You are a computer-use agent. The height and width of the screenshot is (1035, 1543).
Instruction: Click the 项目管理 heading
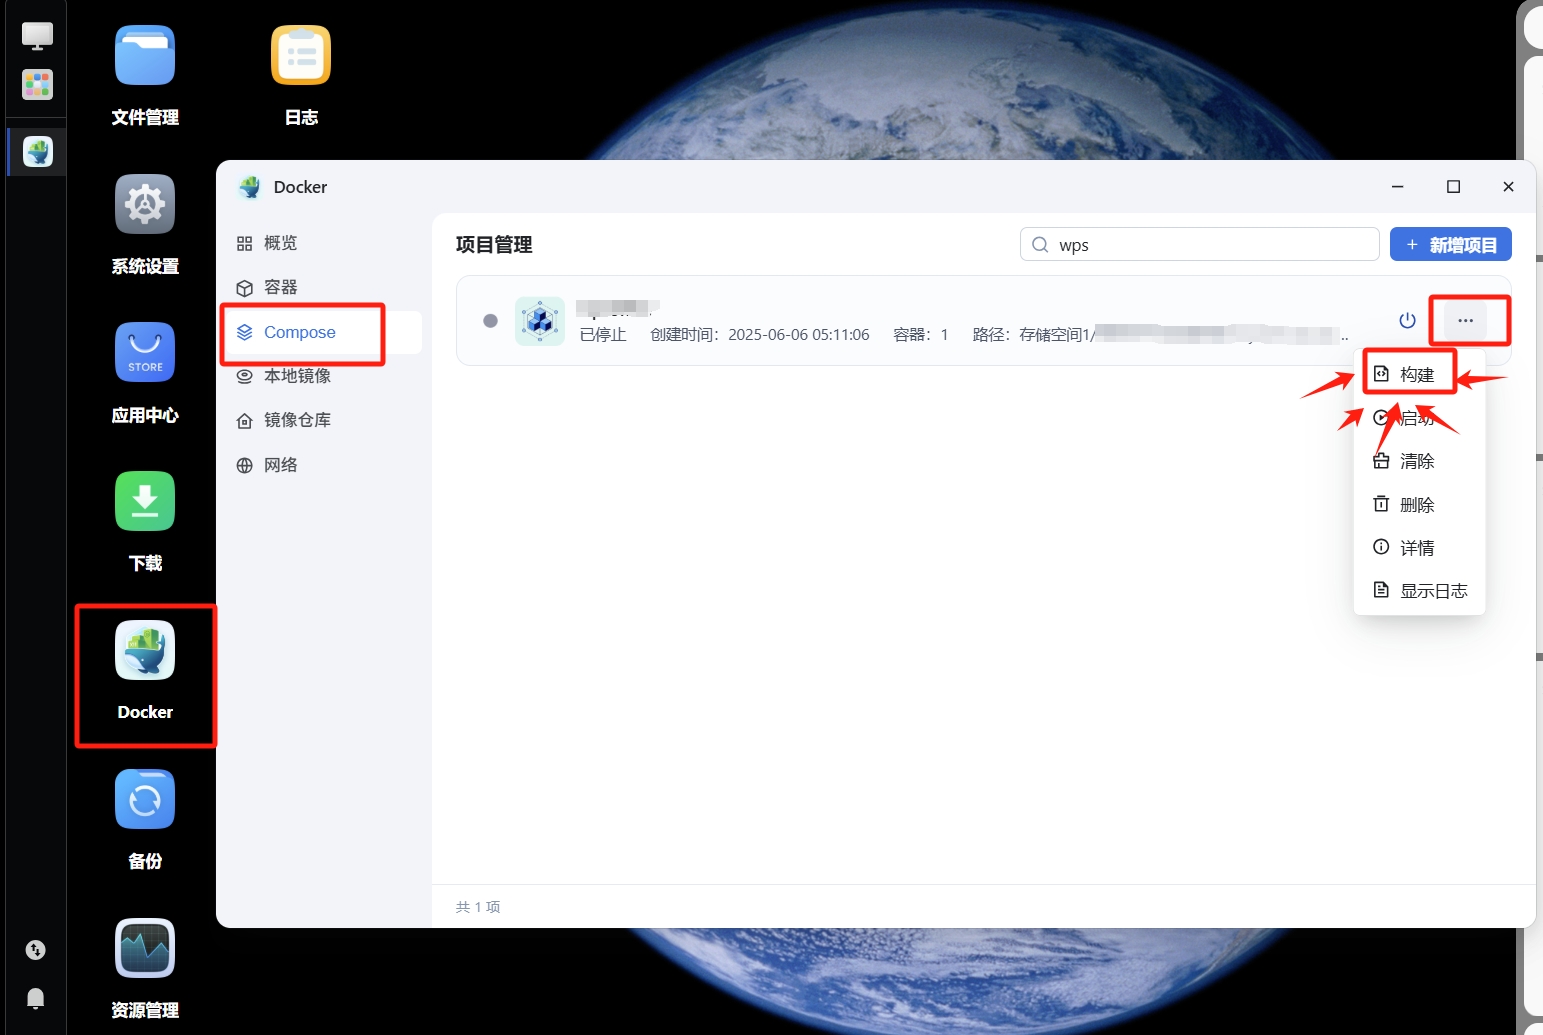point(494,245)
